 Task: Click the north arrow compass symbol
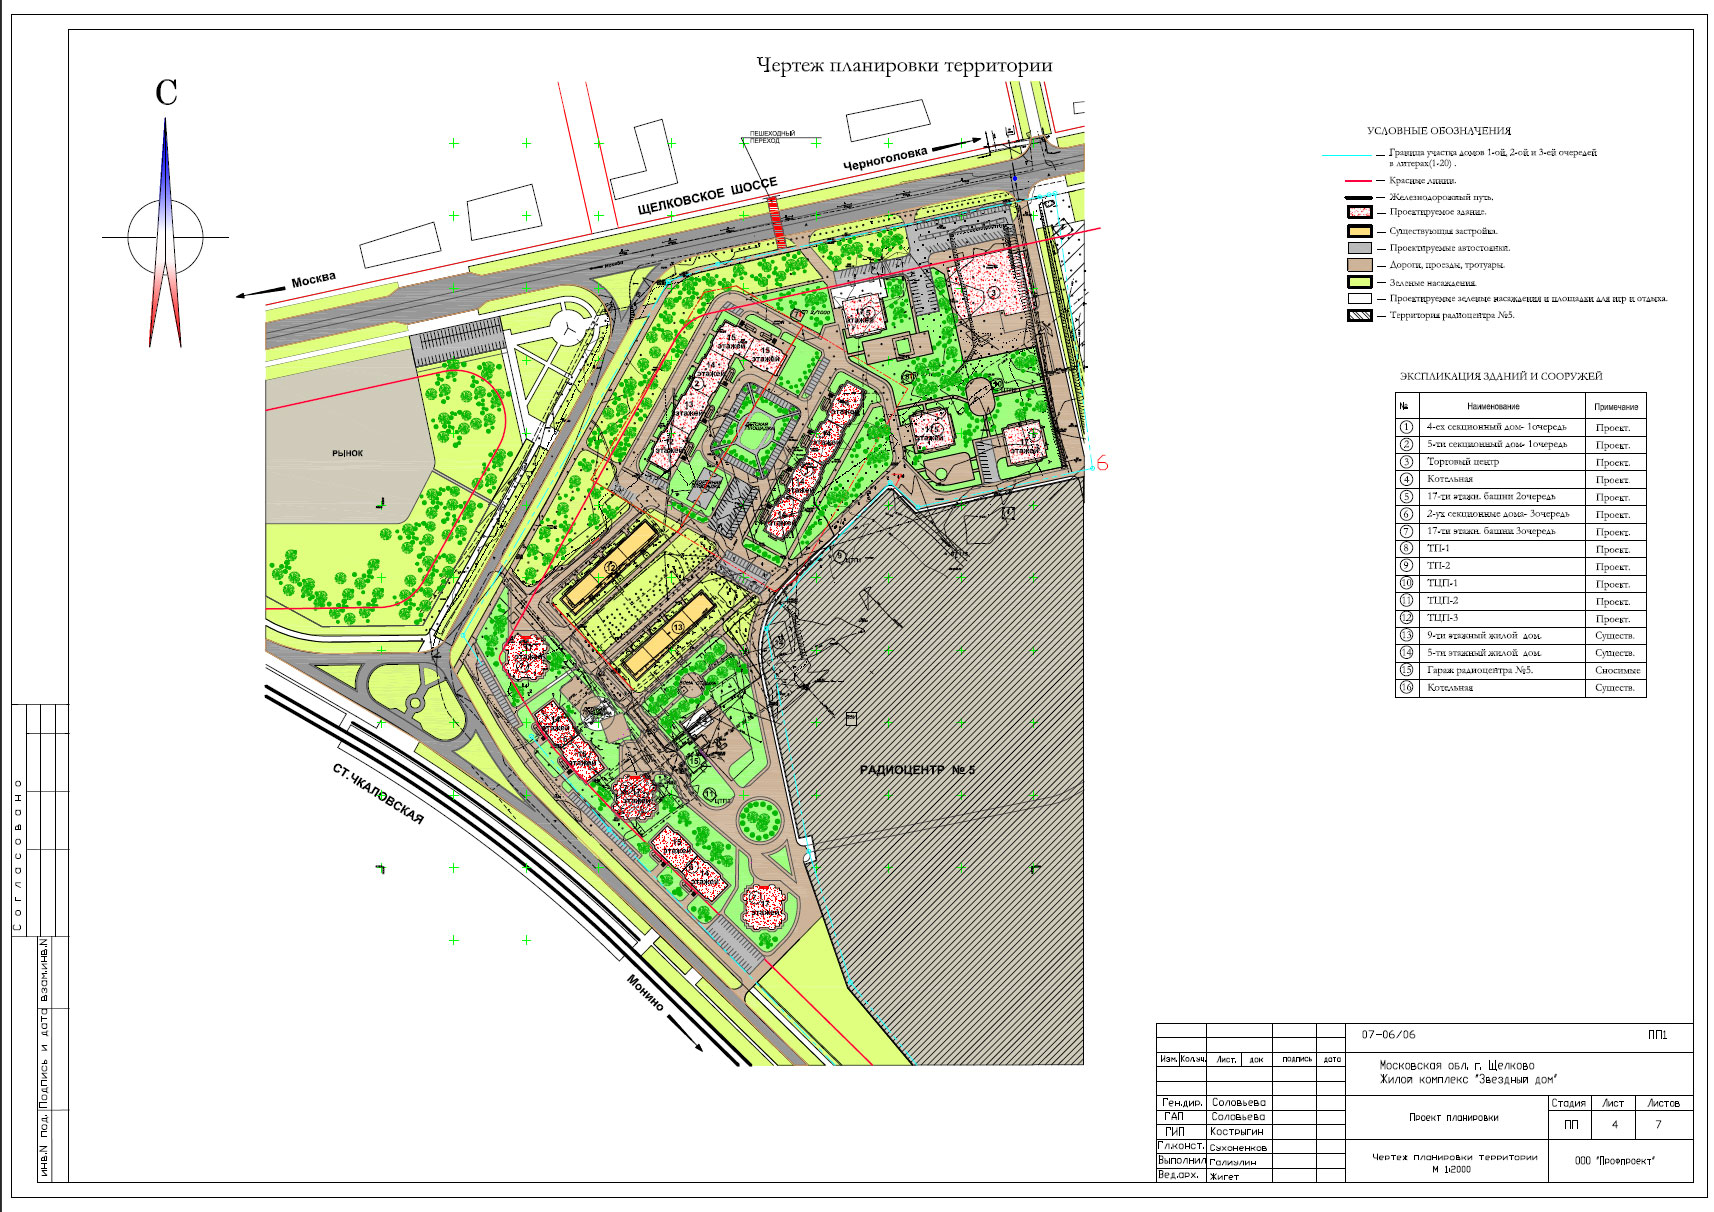165,236
